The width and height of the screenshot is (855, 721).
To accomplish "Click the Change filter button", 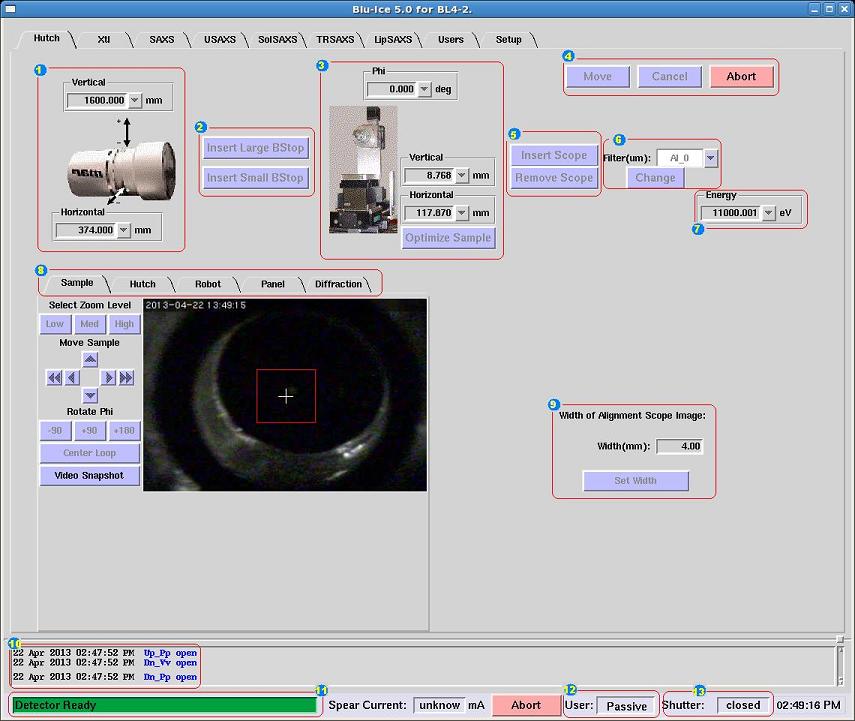I will (655, 178).
